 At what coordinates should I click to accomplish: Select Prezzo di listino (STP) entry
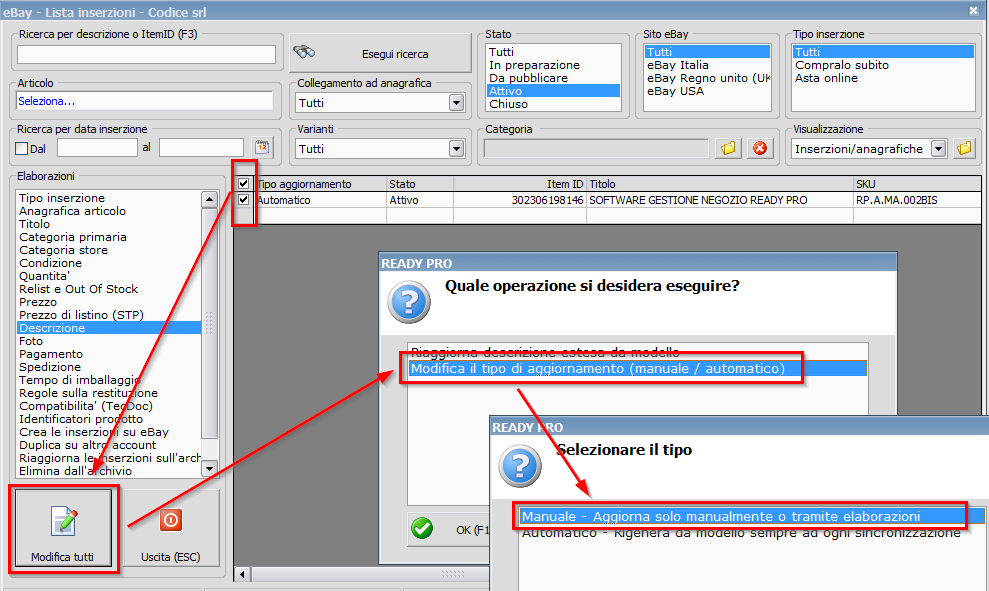point(108,315)
